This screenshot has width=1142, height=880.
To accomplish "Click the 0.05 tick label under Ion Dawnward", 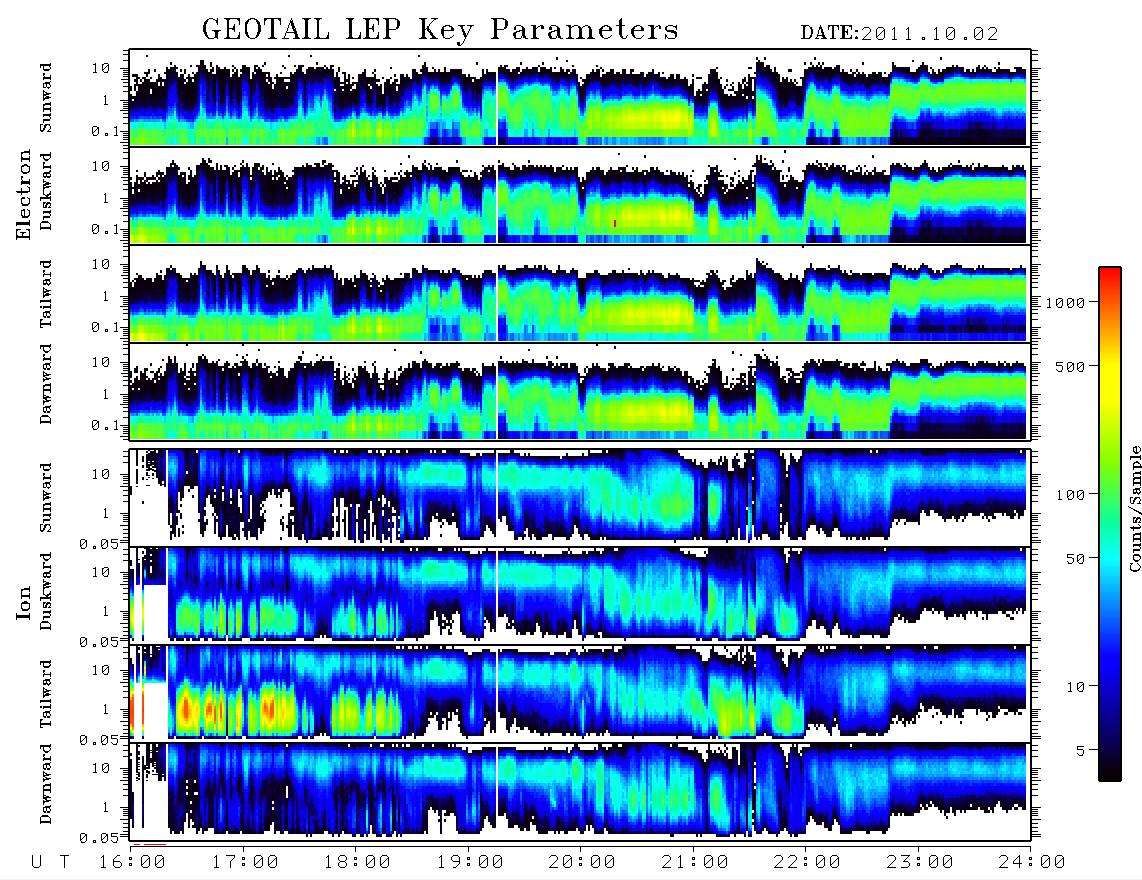I will [99, 838].
